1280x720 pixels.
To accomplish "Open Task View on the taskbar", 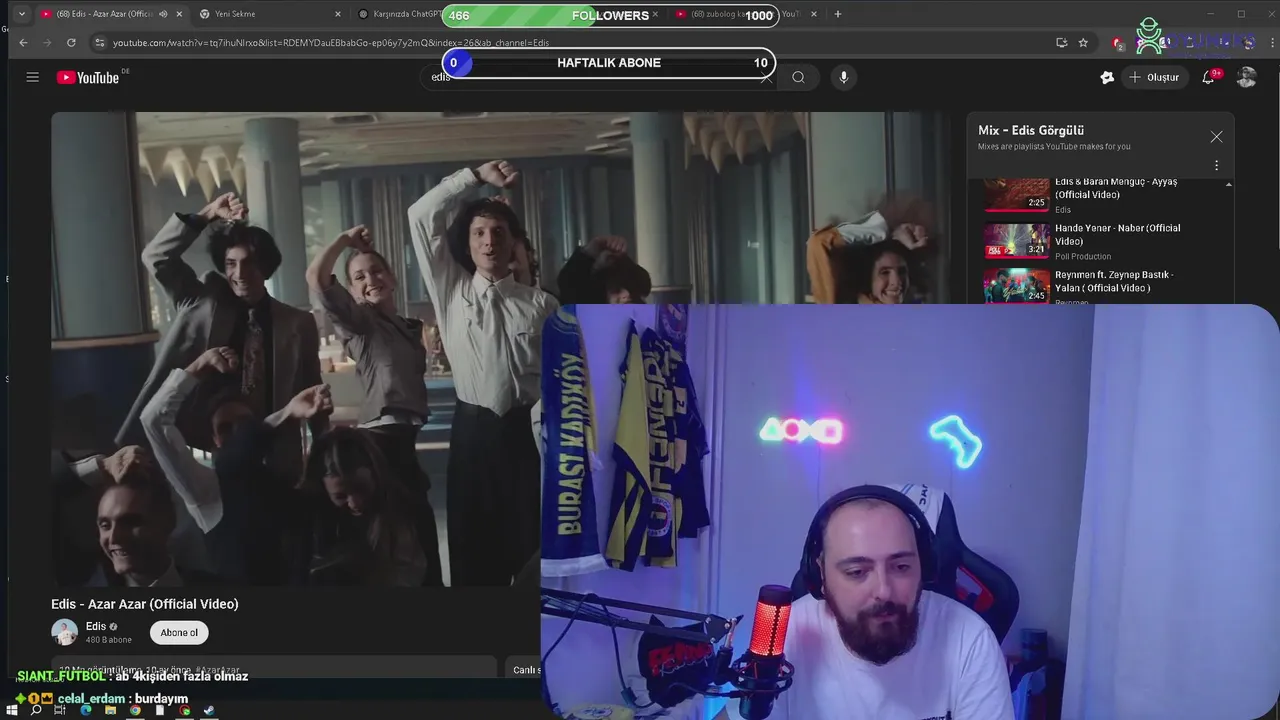I will [x=60, y=710].
